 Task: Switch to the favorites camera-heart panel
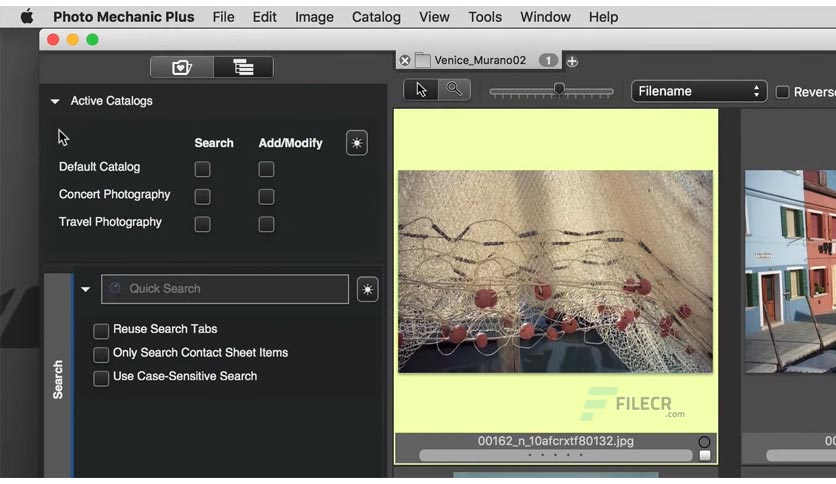click(x=182, y=67)
